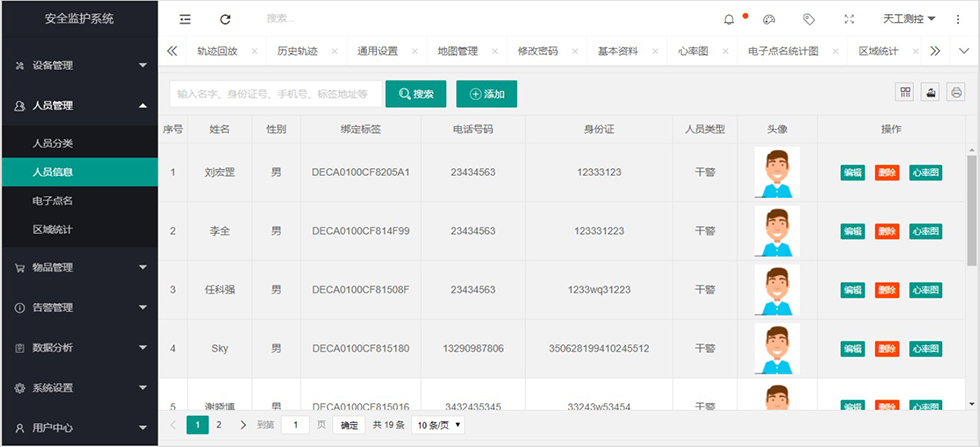Image resolution: width=980 pixels, height=447 pixels.
Task: Close the 通用设置 tab
Action: (414, 52)
